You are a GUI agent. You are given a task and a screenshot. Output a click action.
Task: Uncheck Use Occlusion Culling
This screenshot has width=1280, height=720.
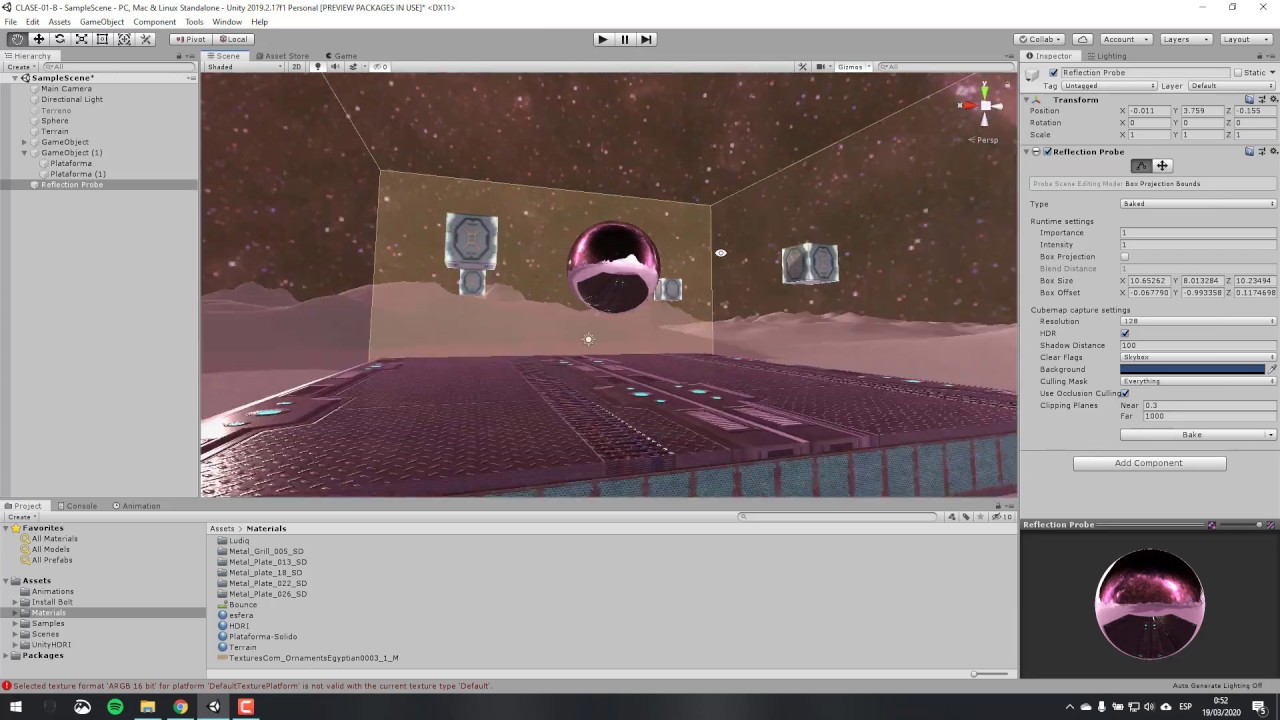coord(1125,393)
